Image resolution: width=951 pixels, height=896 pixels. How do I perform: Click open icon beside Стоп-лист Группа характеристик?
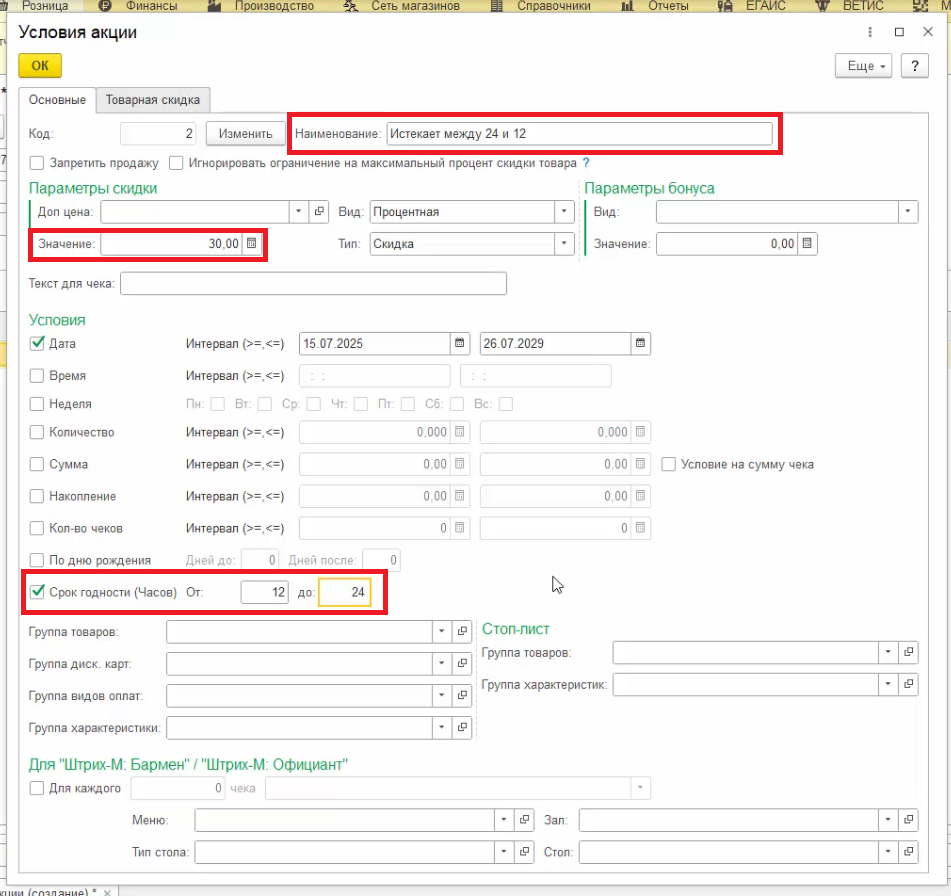908,685
